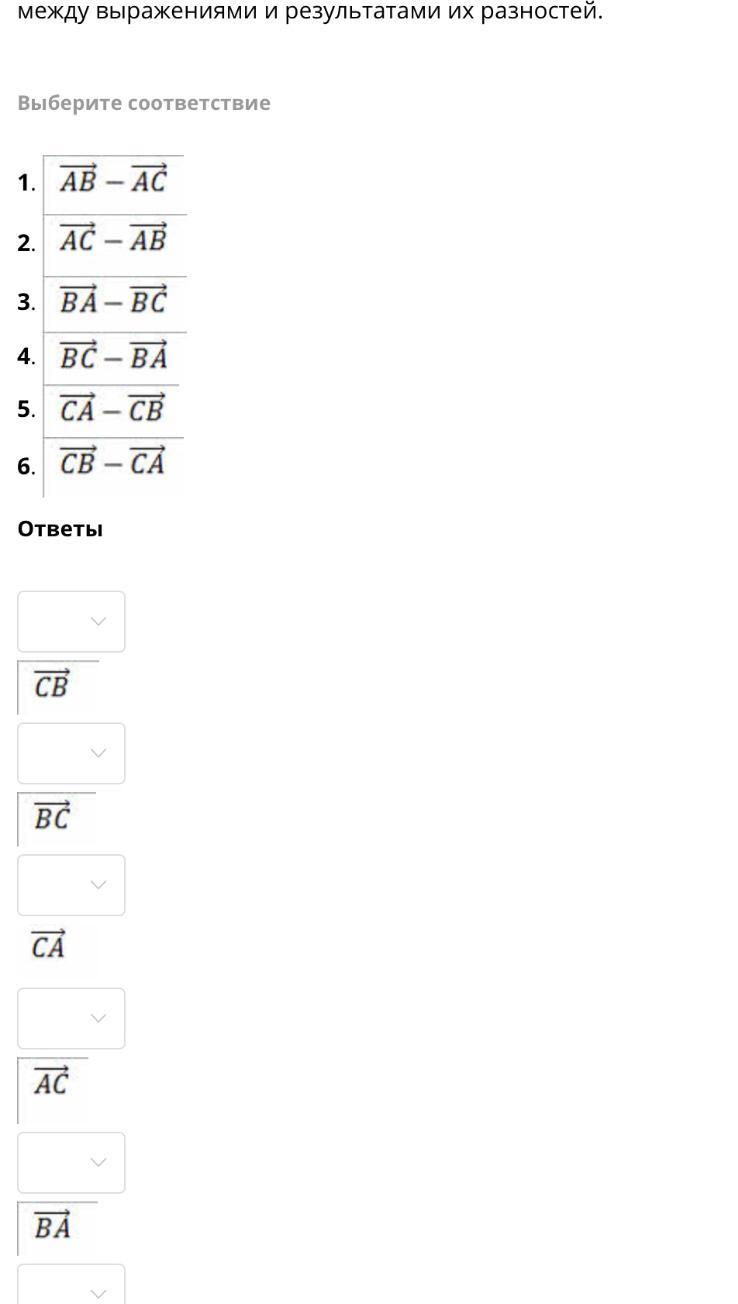Select expression 2, AC minus AB
Viewport: 738px width, 1304px height.
[112, 241]
